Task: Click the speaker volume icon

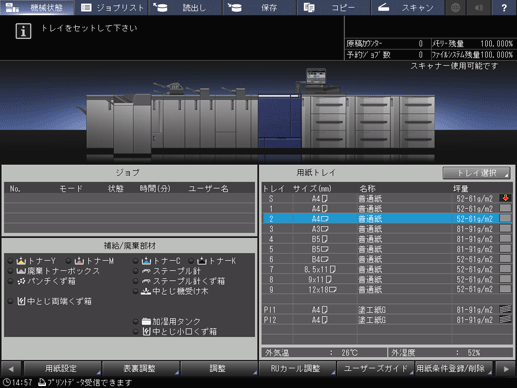Action: tap(479, 7)
